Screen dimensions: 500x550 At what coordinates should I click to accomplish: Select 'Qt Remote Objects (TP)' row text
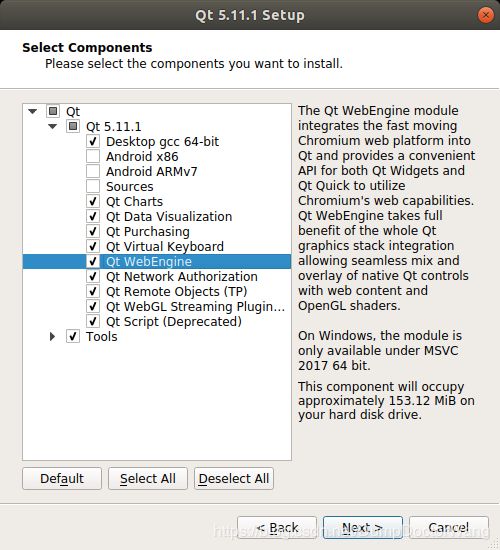[x=177, y=292]
